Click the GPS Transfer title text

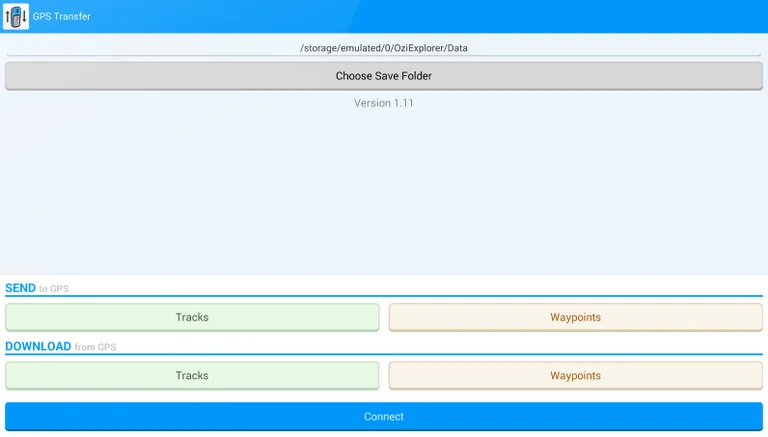tap(62, 16)
